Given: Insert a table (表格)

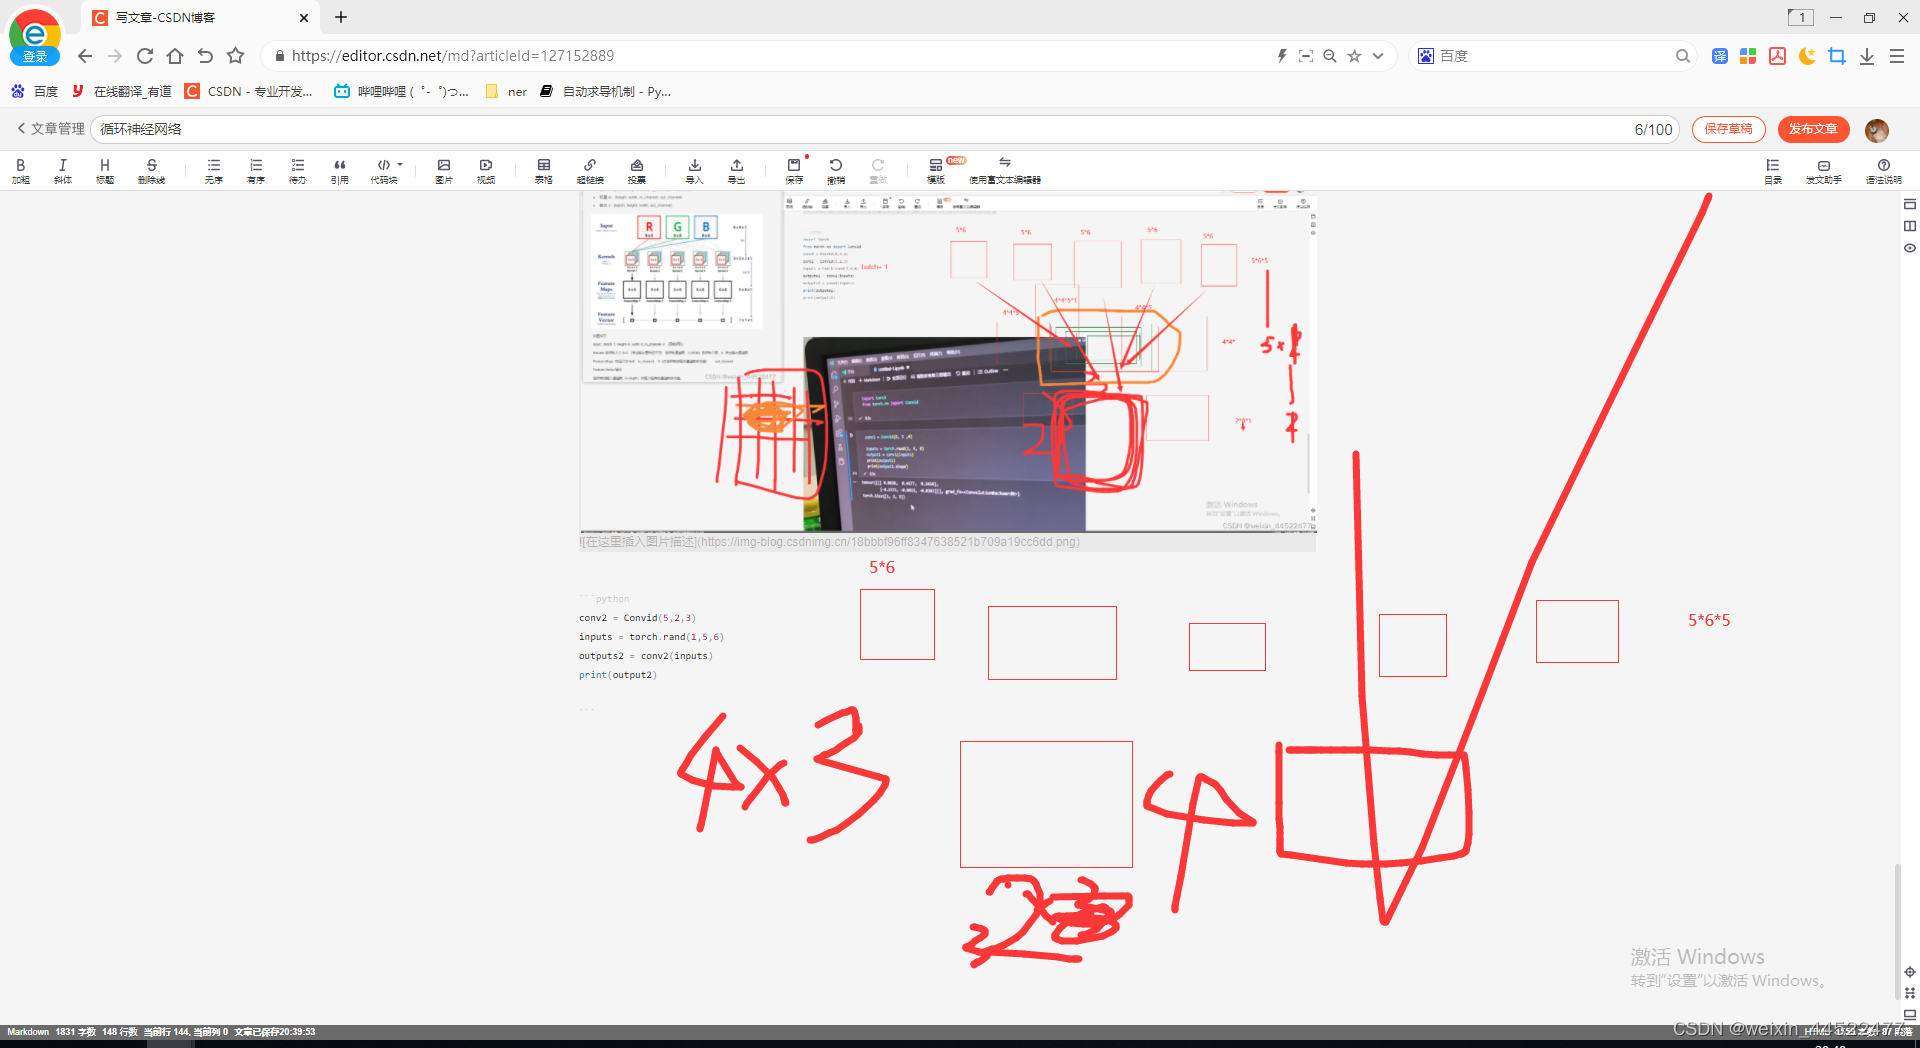Looking at the screenshot, I should pyautogui.click(x=544, y=170).
